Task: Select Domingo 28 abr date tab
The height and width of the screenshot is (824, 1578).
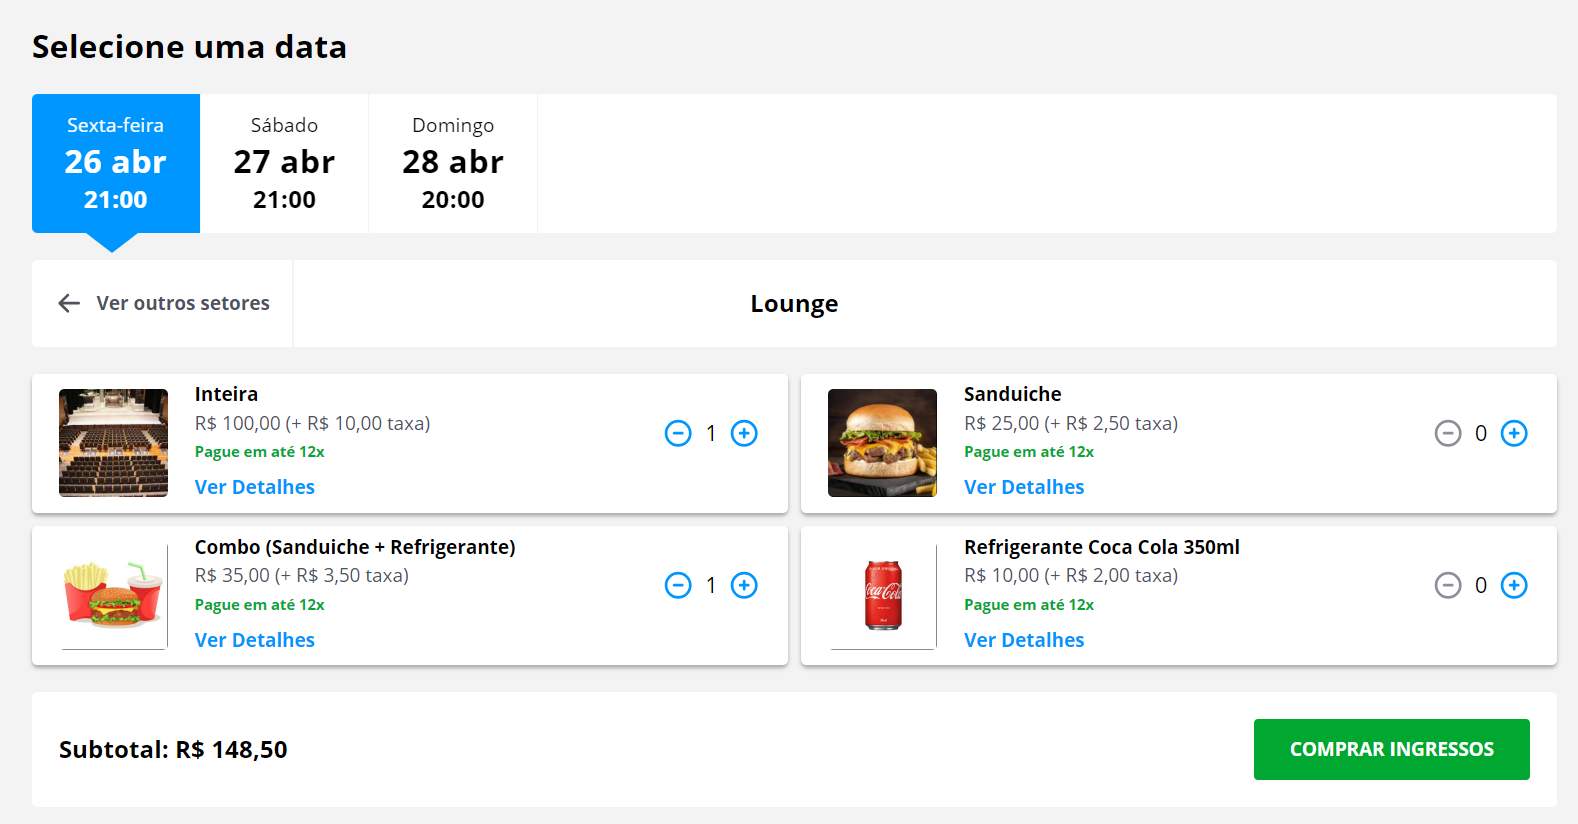Action: tap(453, 164)
